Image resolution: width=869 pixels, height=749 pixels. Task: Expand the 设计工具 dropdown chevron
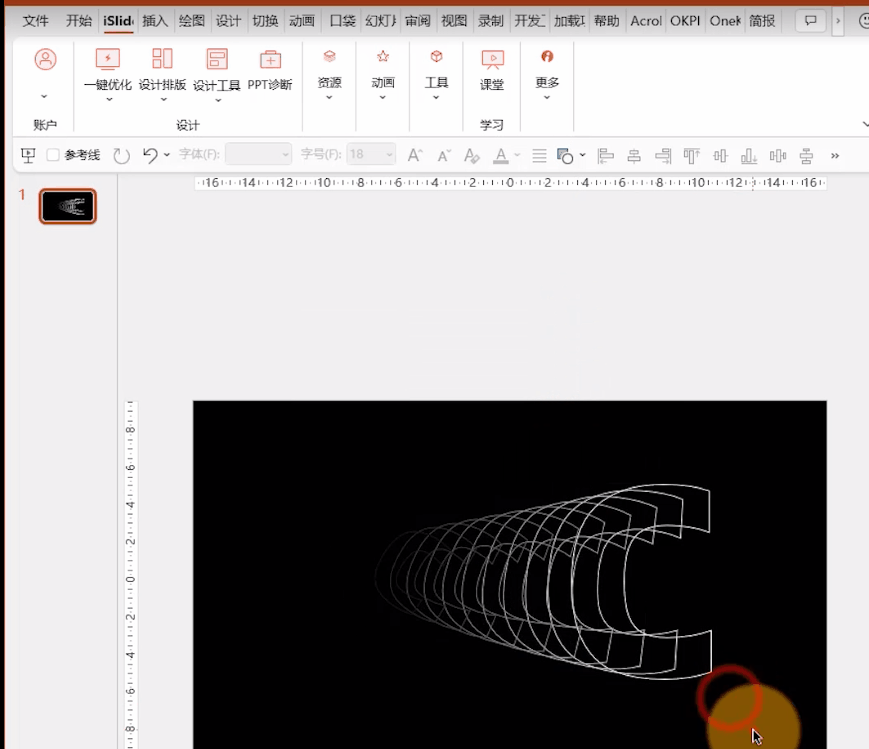point(218,100)
